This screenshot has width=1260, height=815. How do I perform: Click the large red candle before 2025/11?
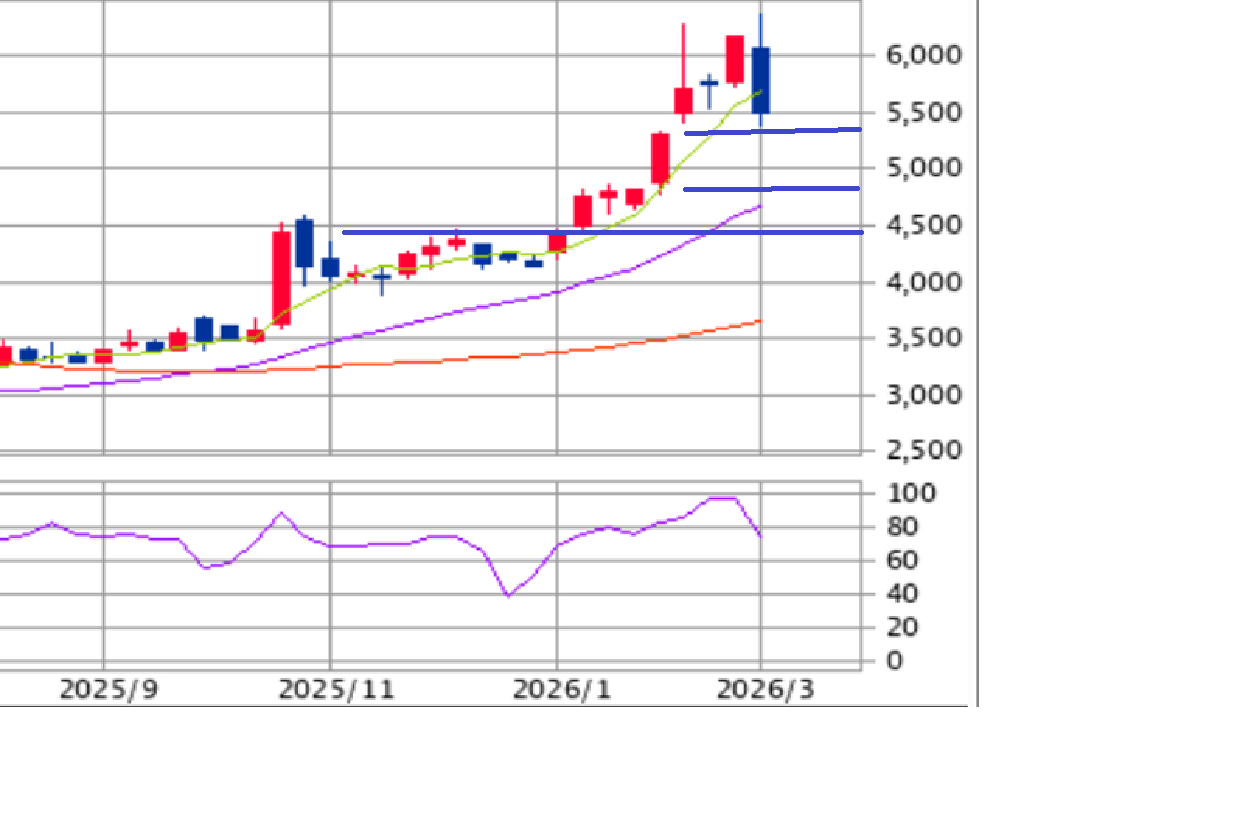[x=282, y=278]
